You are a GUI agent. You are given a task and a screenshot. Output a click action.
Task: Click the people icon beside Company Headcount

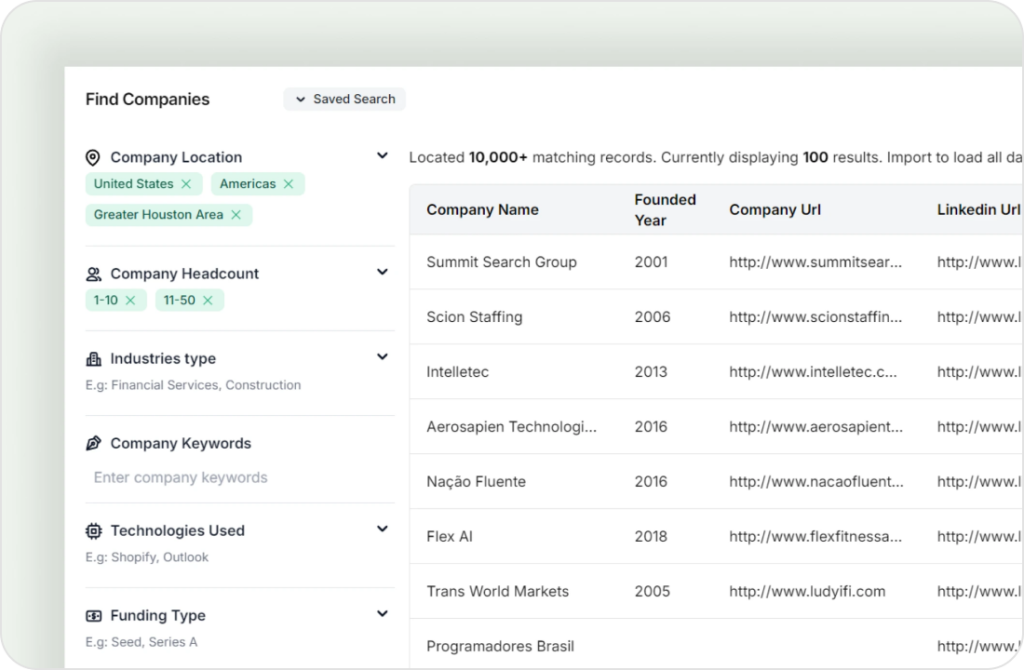click(94, 273)
